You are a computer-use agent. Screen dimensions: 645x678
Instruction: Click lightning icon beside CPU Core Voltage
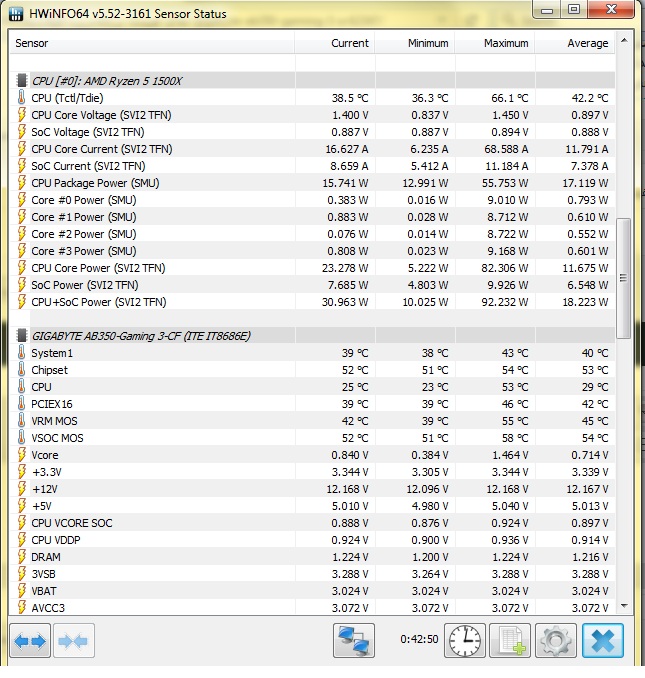pyautogui.click(x=21, y=115)
